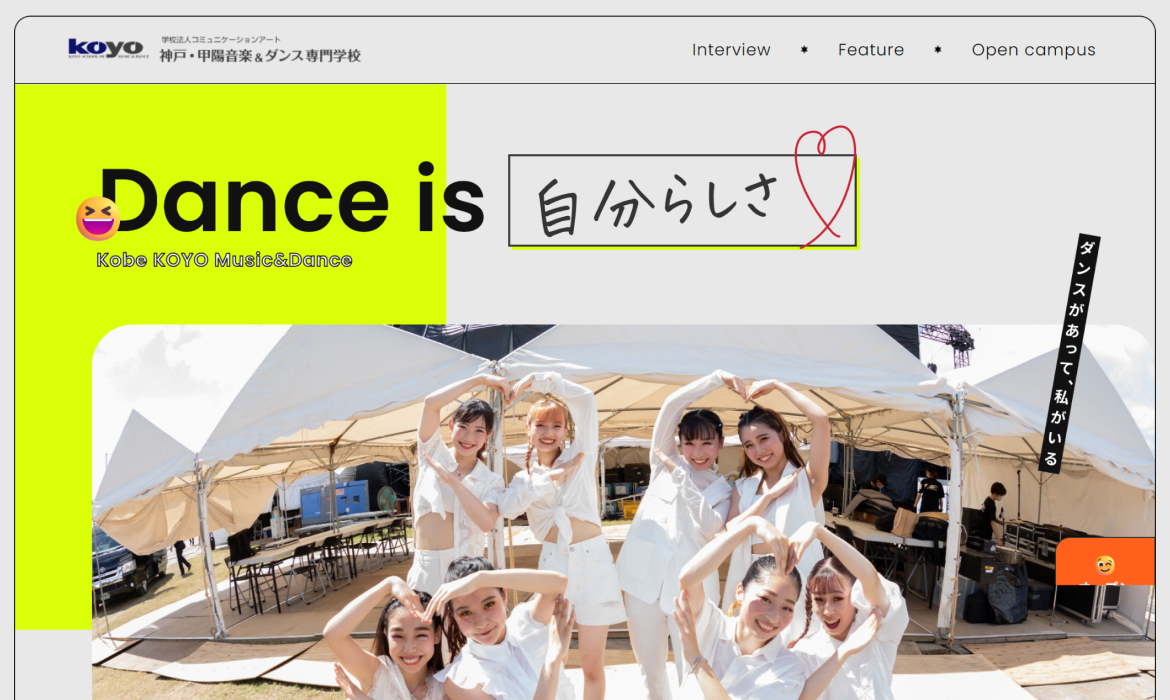Click the "Dance is" headline
Viewport: 1170px width, 700px height.
290,200
